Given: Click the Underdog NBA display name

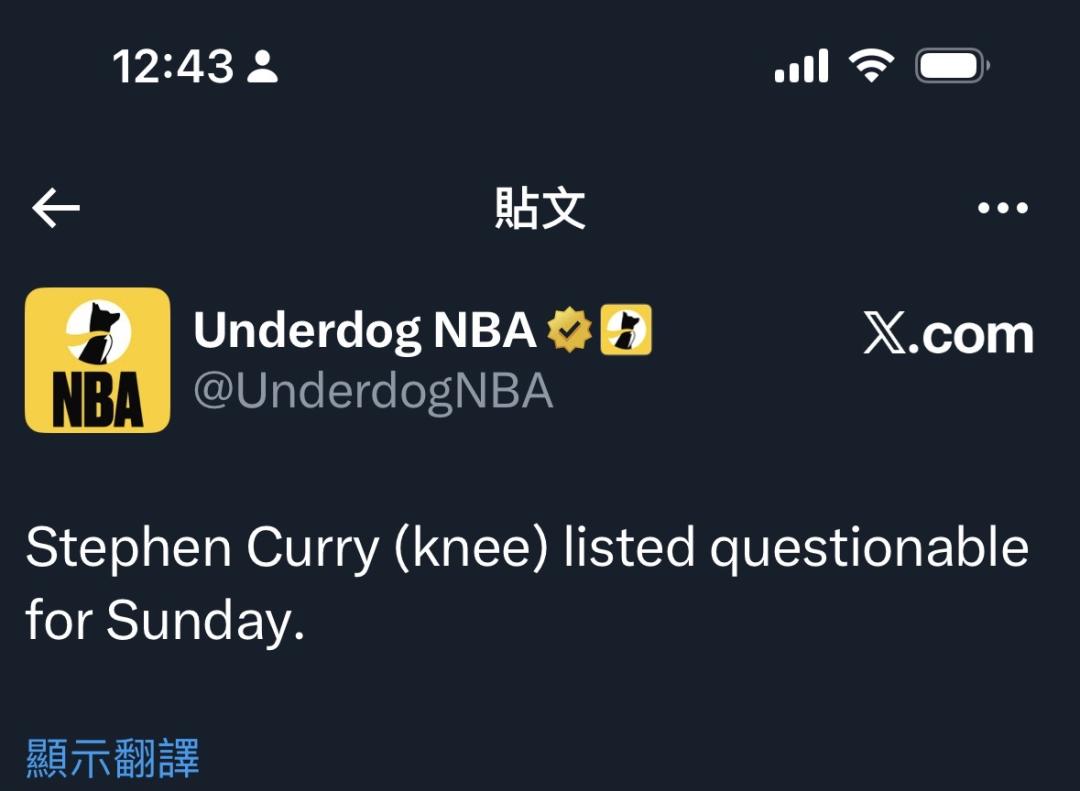Looking at the screenshot, I should coord(365,331).
